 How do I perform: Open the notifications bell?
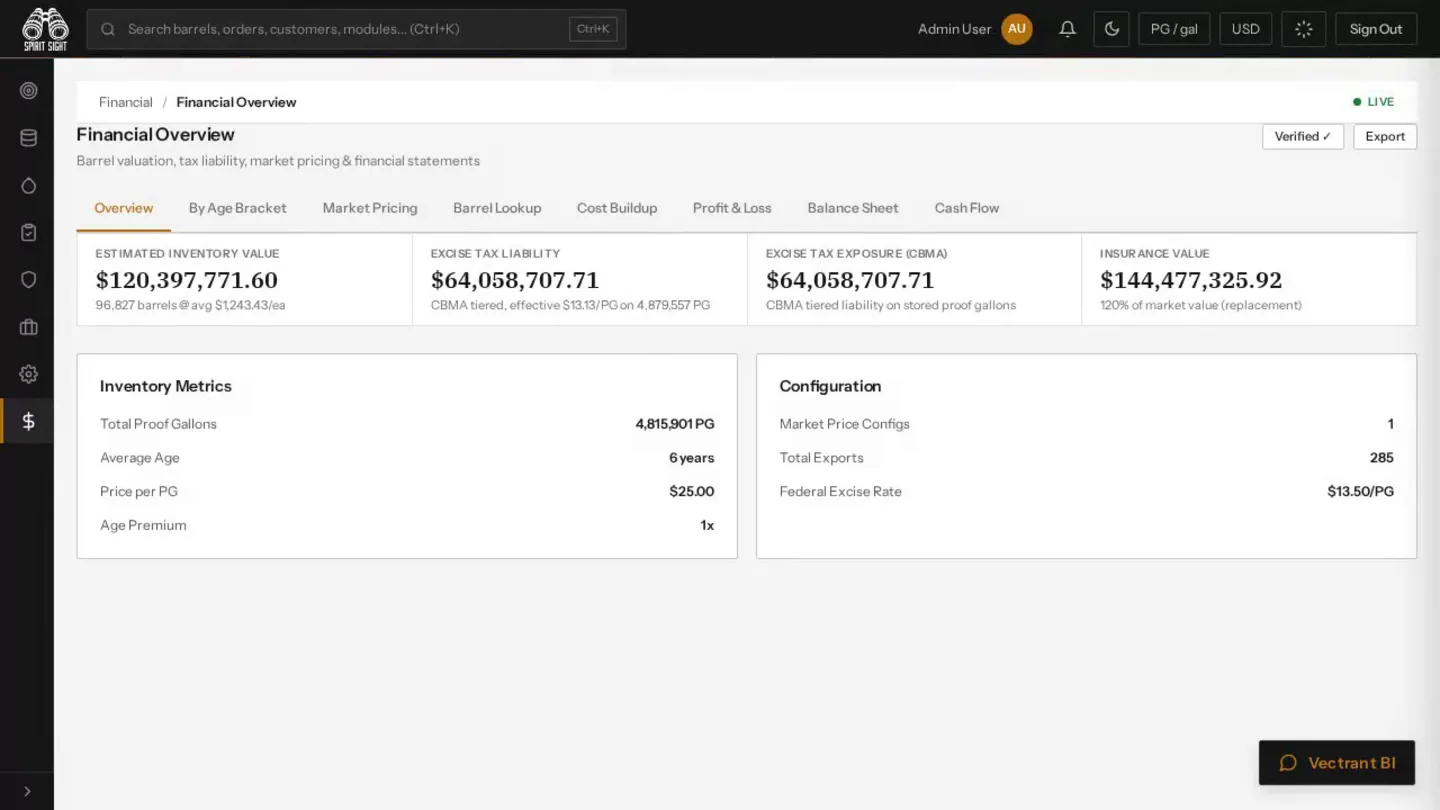[1067, 29]
